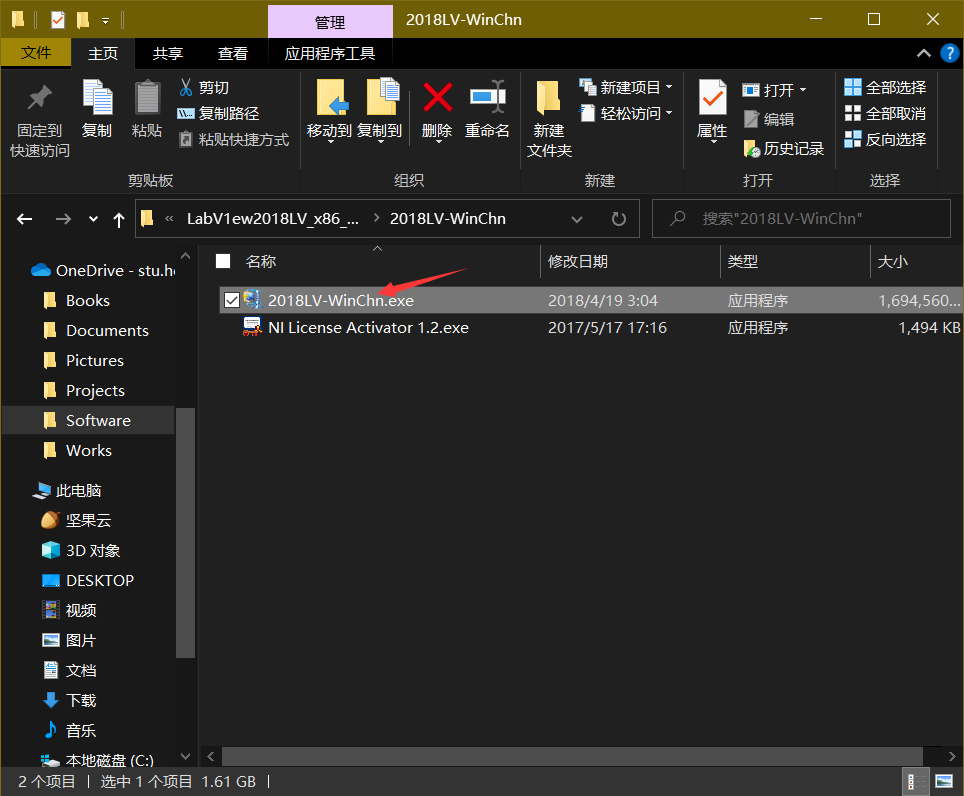Image resolution: width=964 pixels, height=796 pixels.
Task: Open OneDrive in navigation pane
Action: tap(101, 270)
